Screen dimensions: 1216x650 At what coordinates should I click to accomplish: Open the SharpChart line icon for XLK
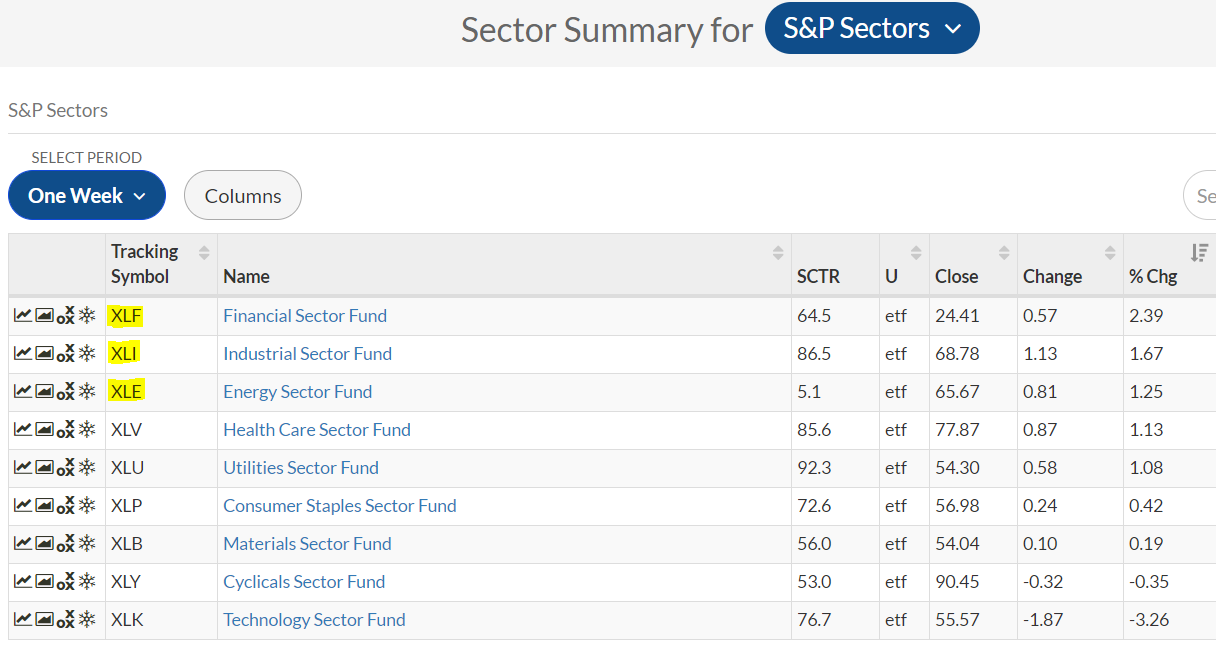click(x=22, y=620)
